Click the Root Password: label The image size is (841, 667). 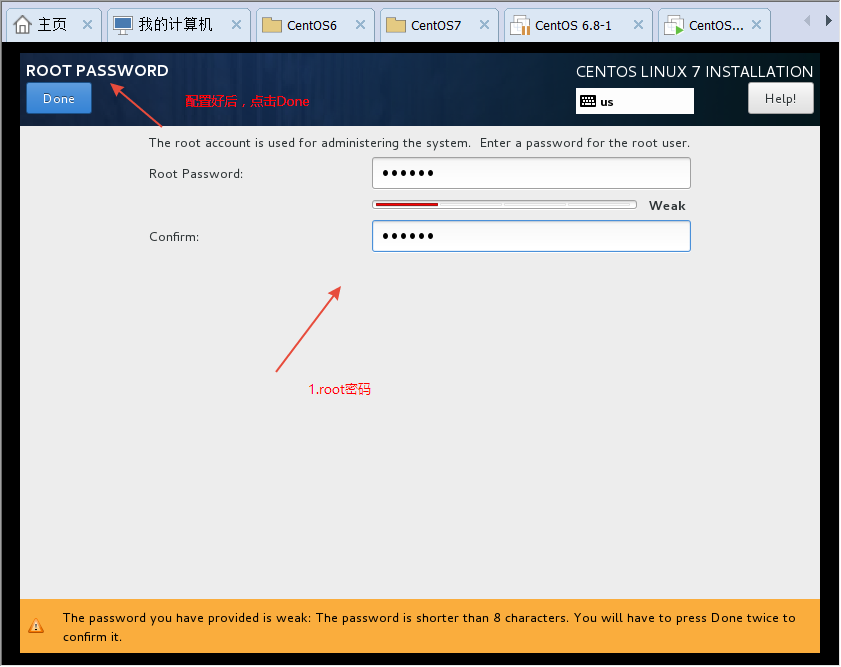[196, 174]
